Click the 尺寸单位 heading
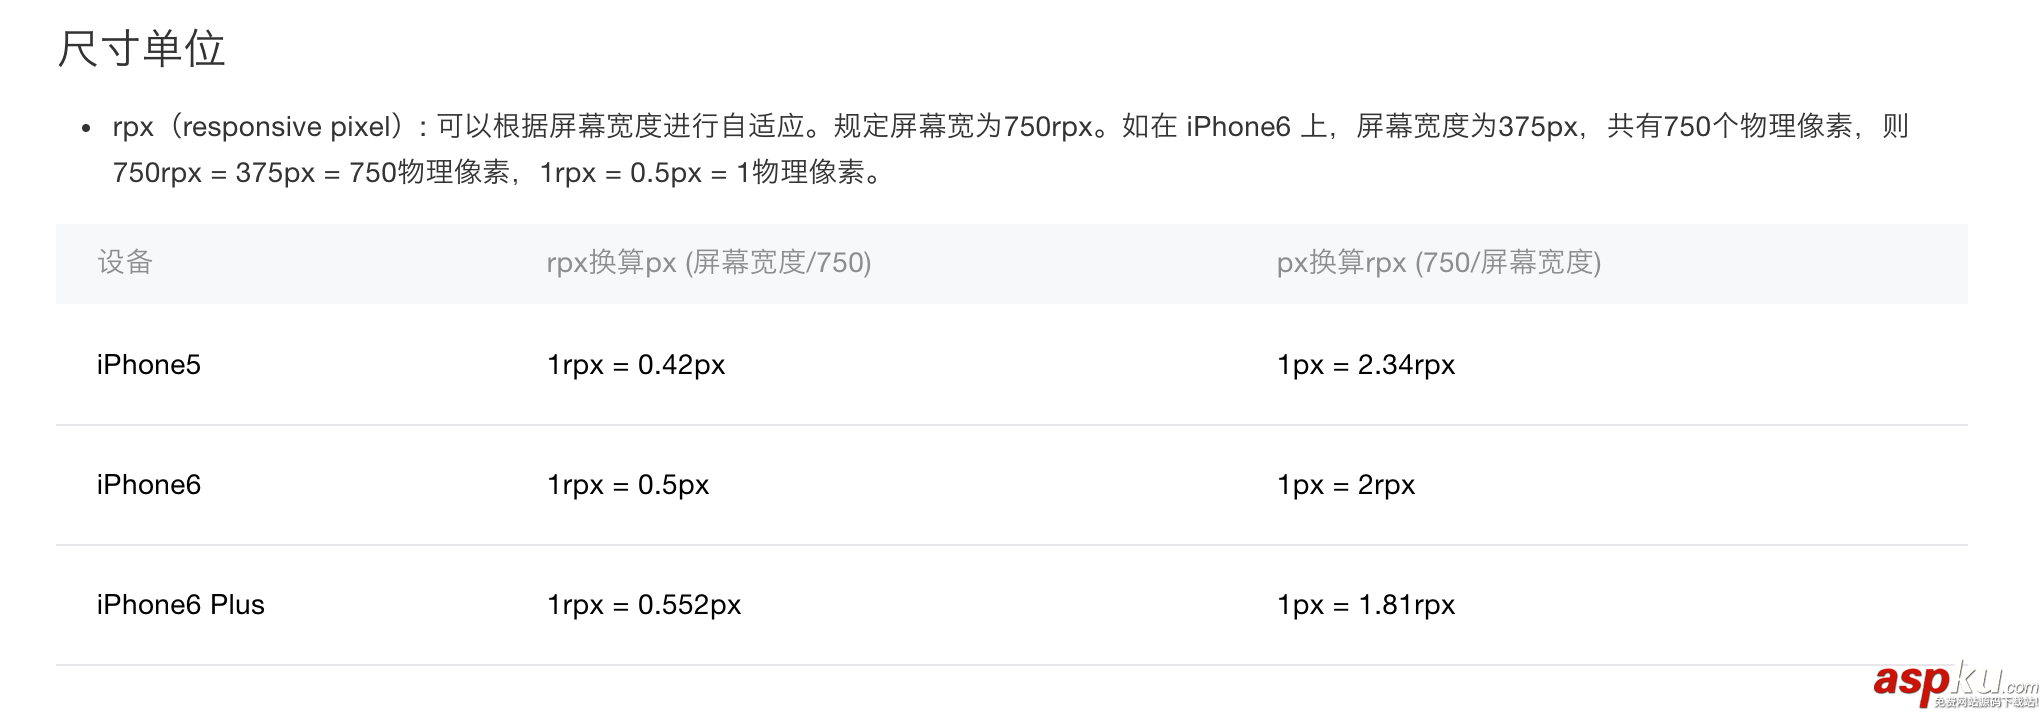The image size is (2044, 714). pos(141,49)
